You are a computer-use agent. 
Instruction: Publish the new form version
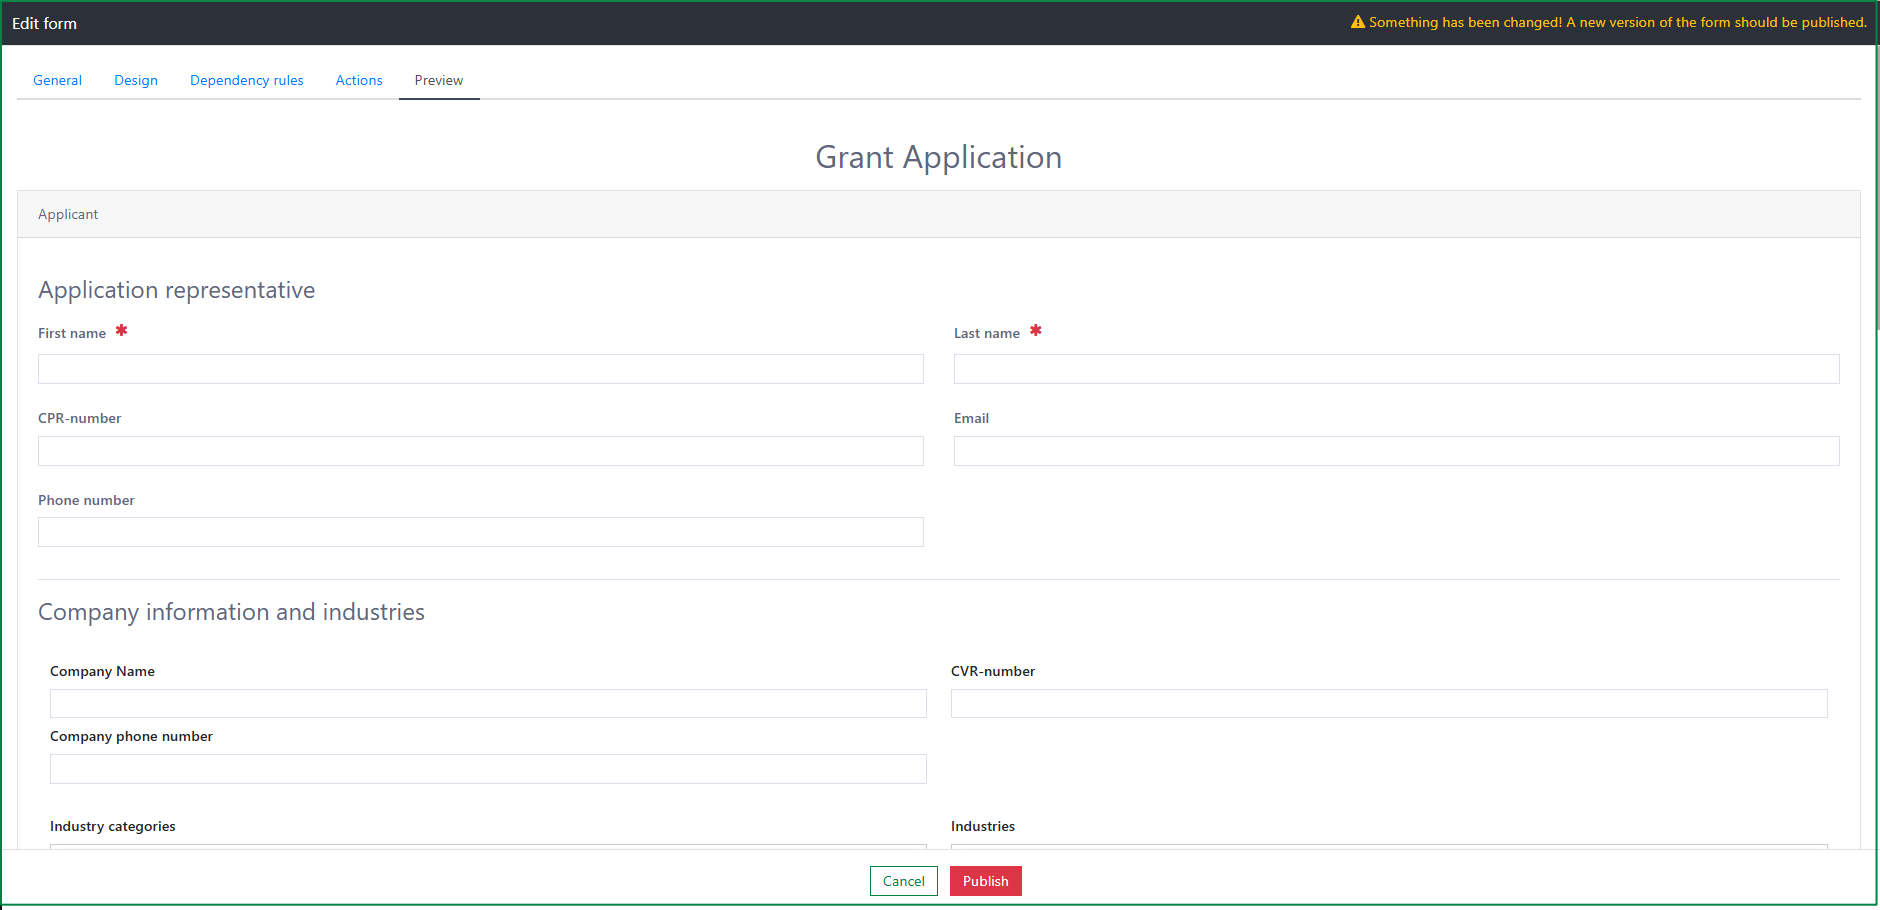(x=986, y=881)
